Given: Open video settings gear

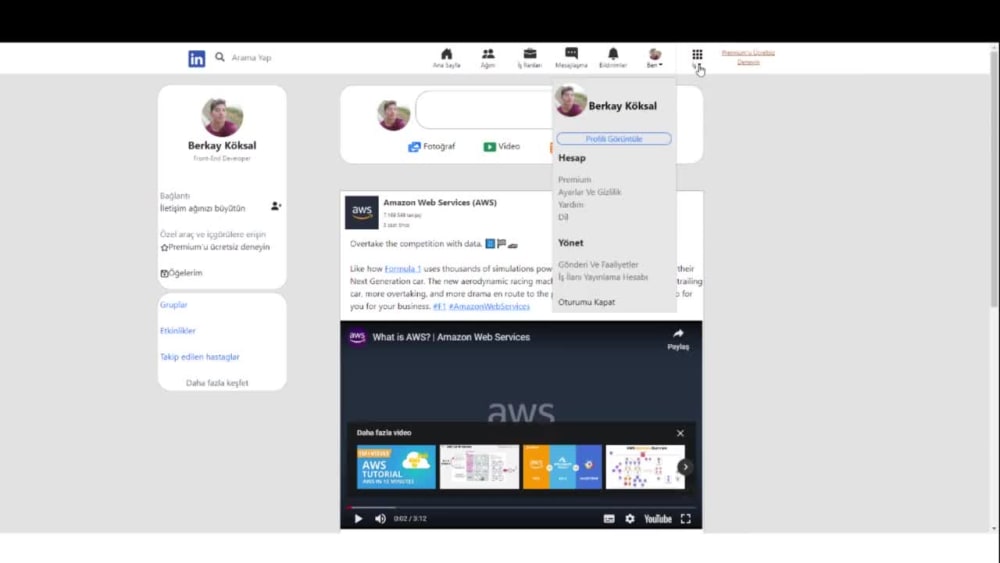Looking at the screenshot, I should (x=630, y=519).
